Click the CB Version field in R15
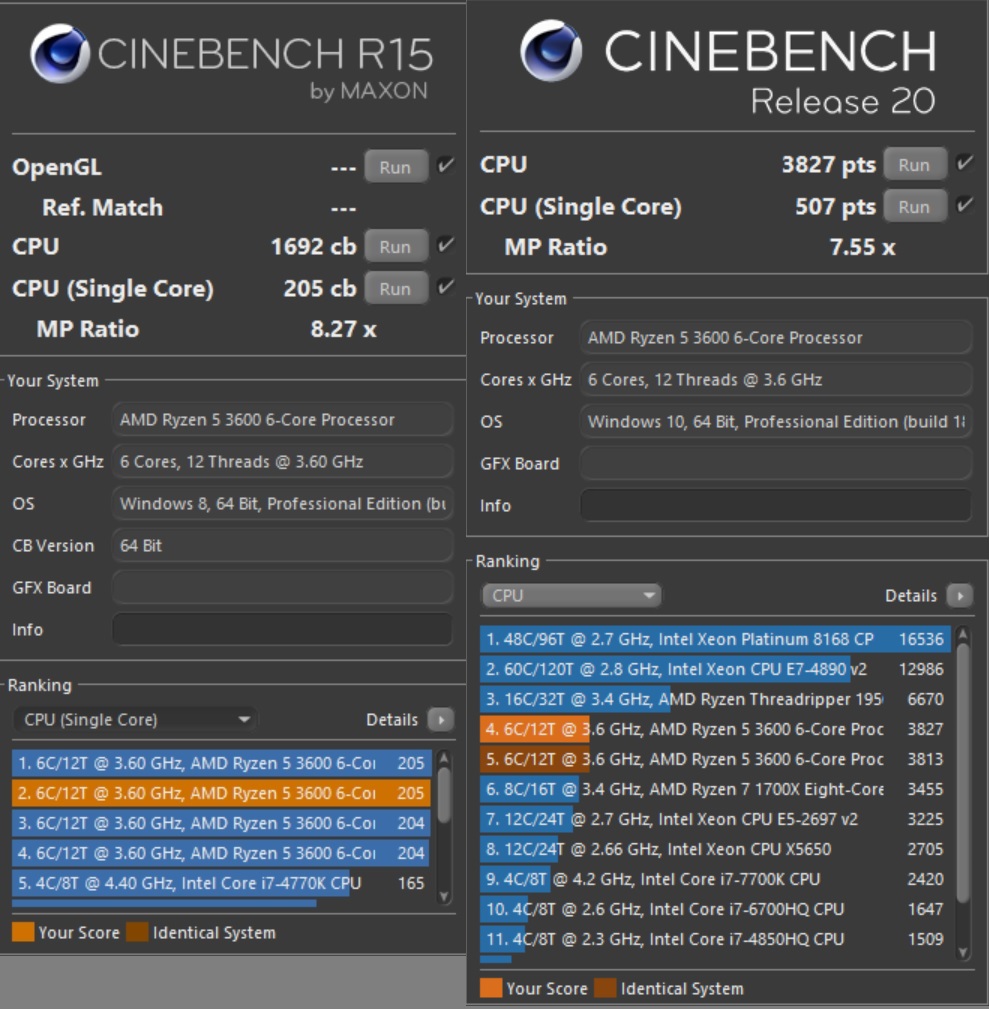This screenshot has height=1009, width=989. [282, 545]
